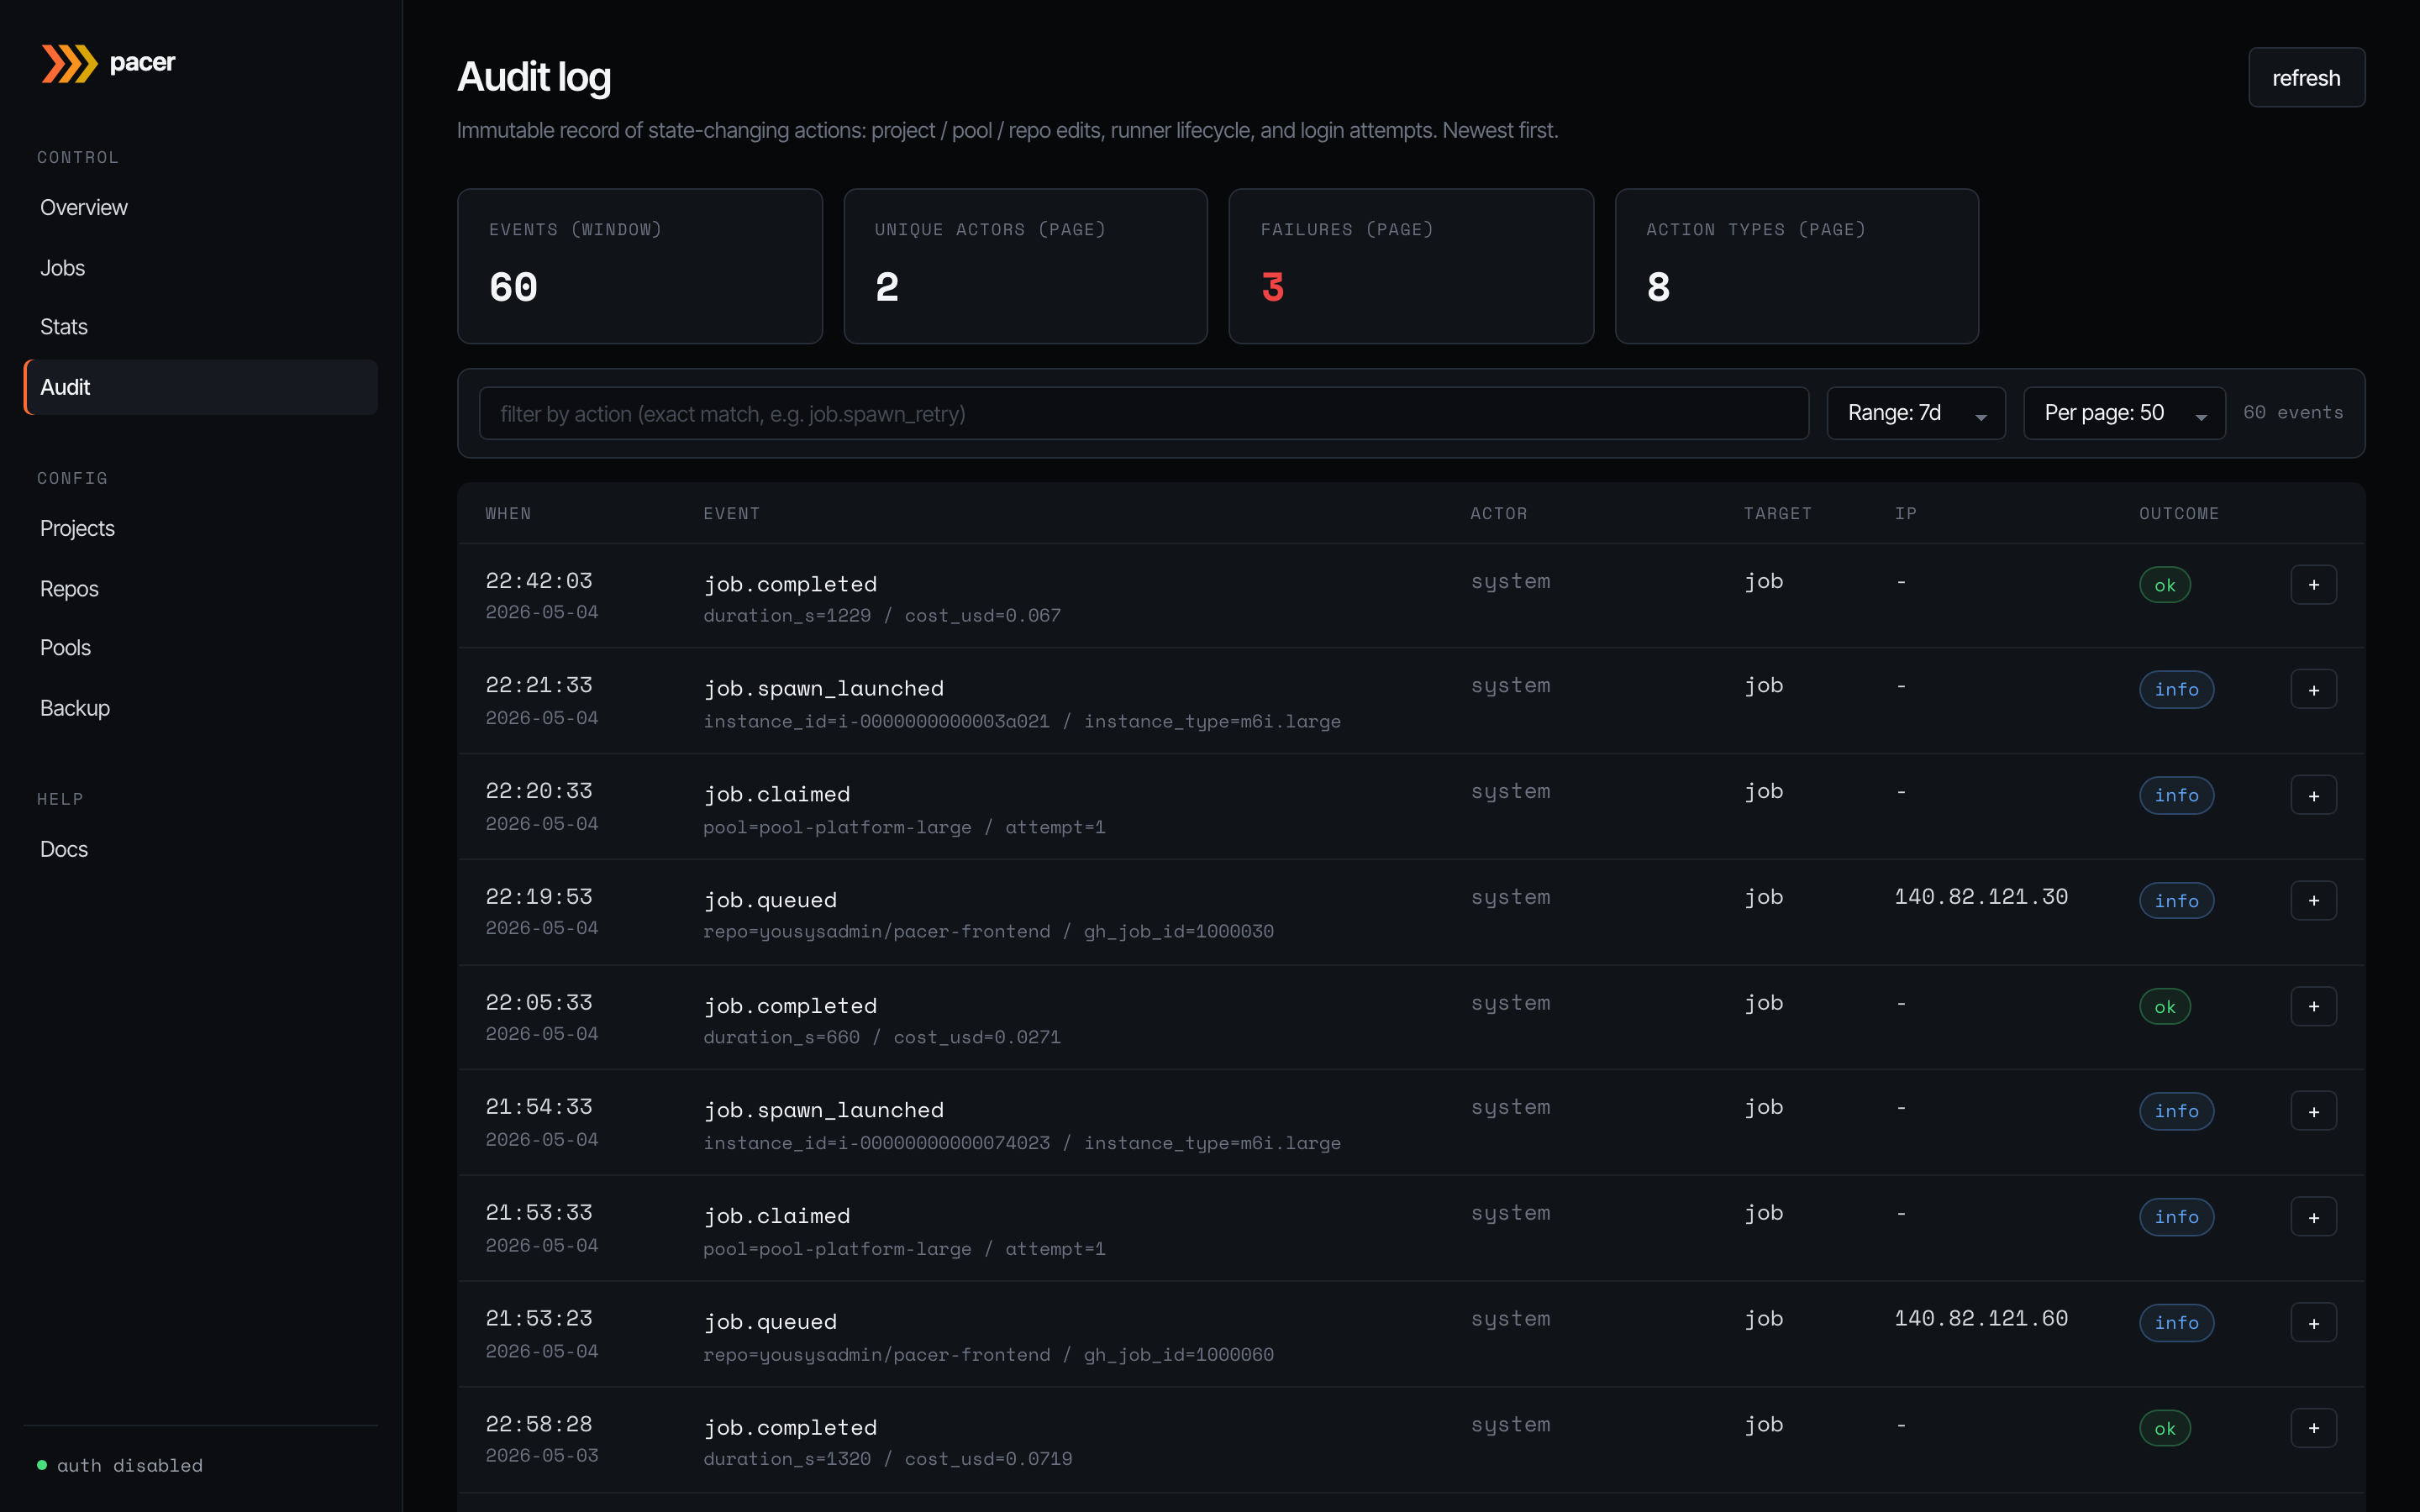The image size is (2420, 1512).
Task: Open Docs help link
Action: pos(64,848)
